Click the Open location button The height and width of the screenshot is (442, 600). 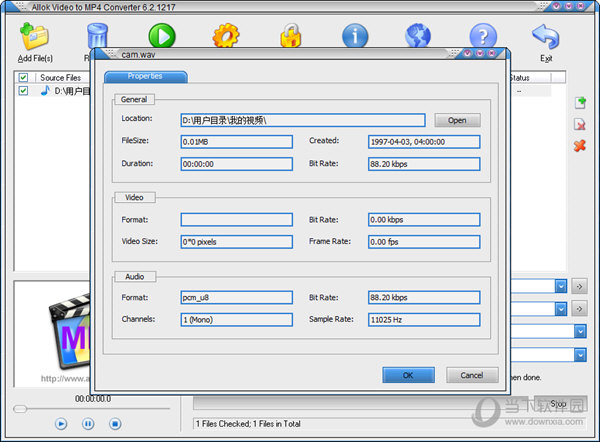(x=457, y=120)
